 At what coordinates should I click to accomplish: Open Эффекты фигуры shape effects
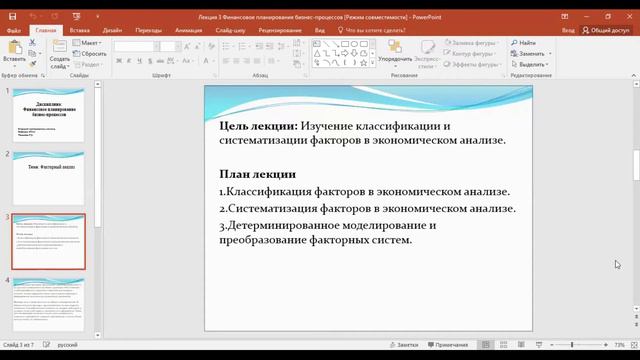click(472, 64)
